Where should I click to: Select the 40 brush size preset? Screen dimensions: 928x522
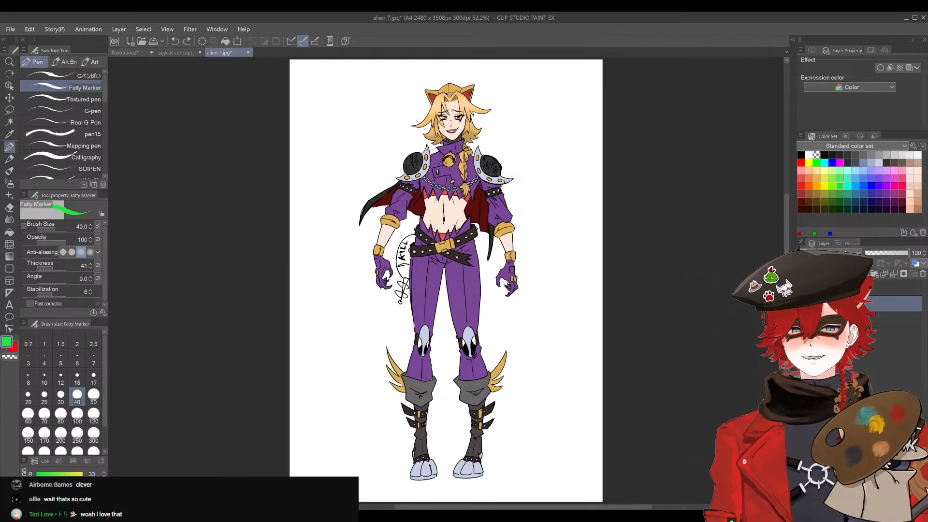tap(77, 395)
